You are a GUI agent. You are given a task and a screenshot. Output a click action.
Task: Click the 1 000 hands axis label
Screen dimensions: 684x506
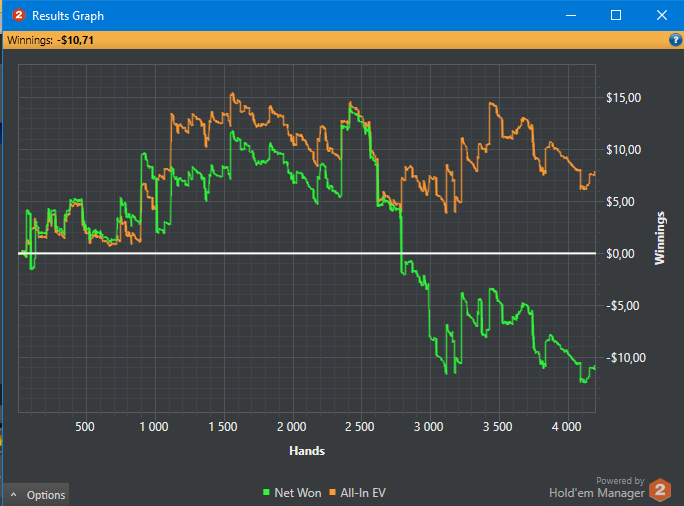click(154, 427)
